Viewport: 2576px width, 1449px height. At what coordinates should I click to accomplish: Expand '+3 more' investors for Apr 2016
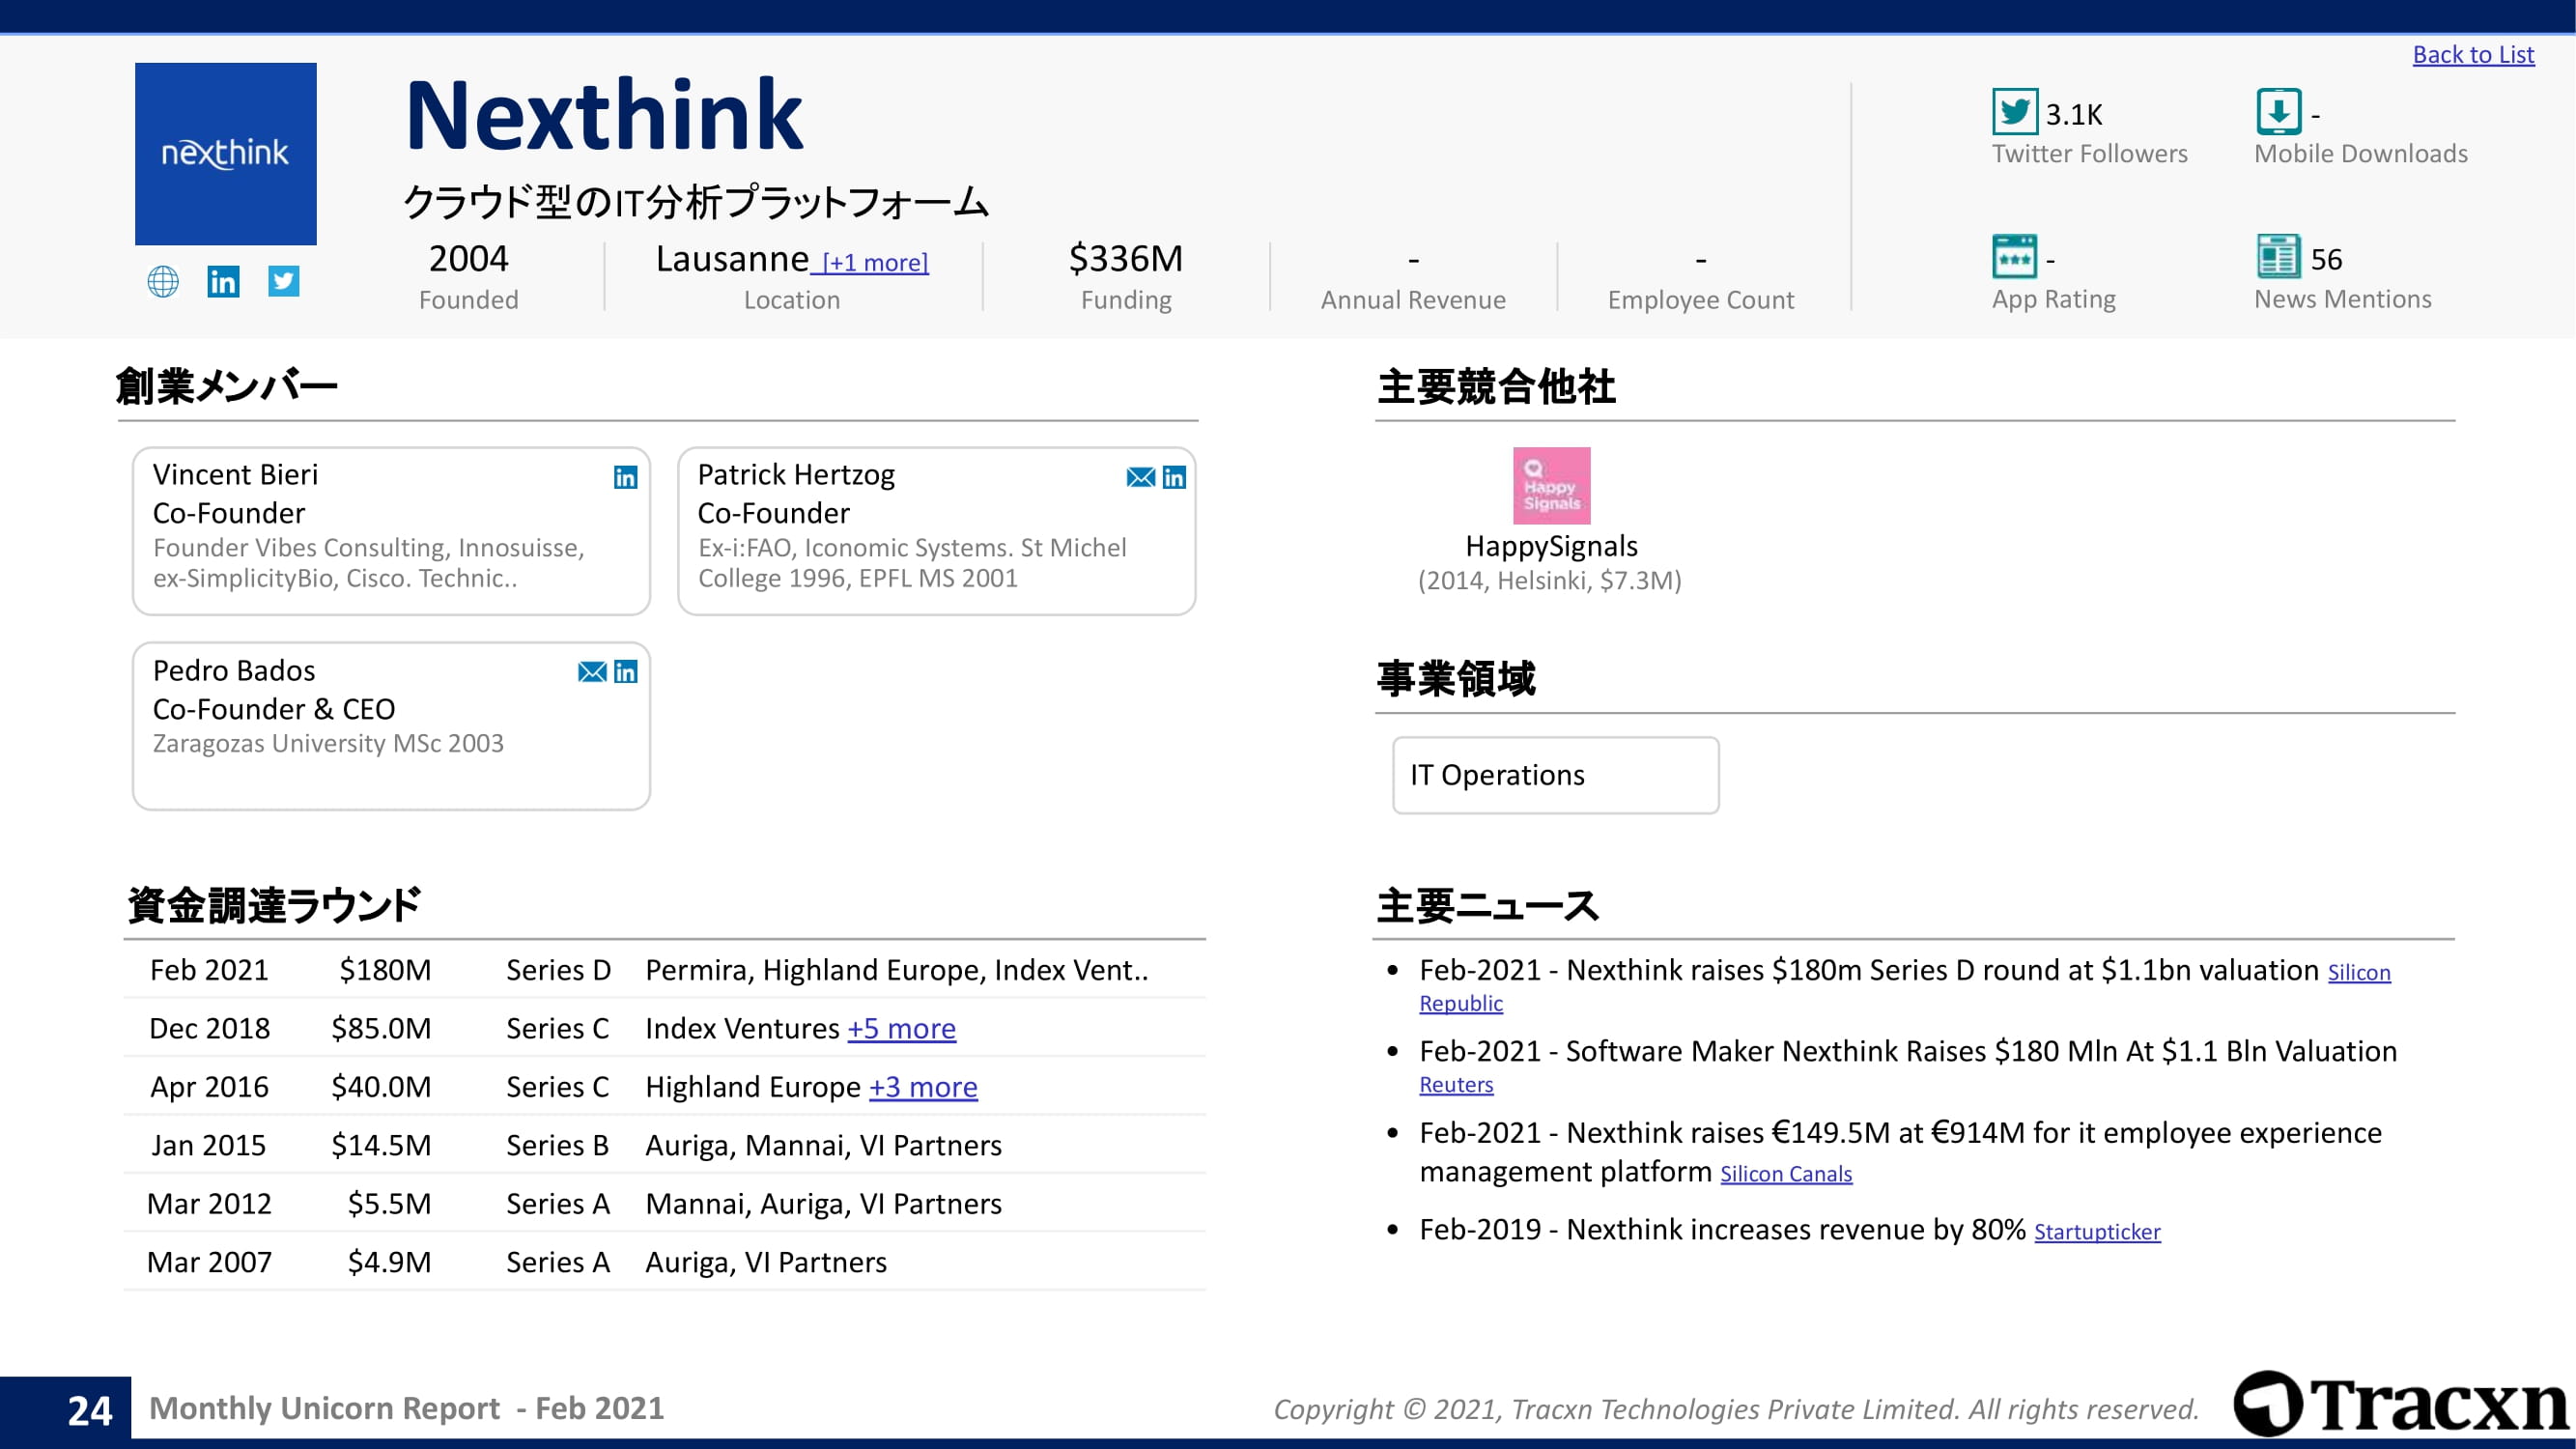tap(922, 1087)
